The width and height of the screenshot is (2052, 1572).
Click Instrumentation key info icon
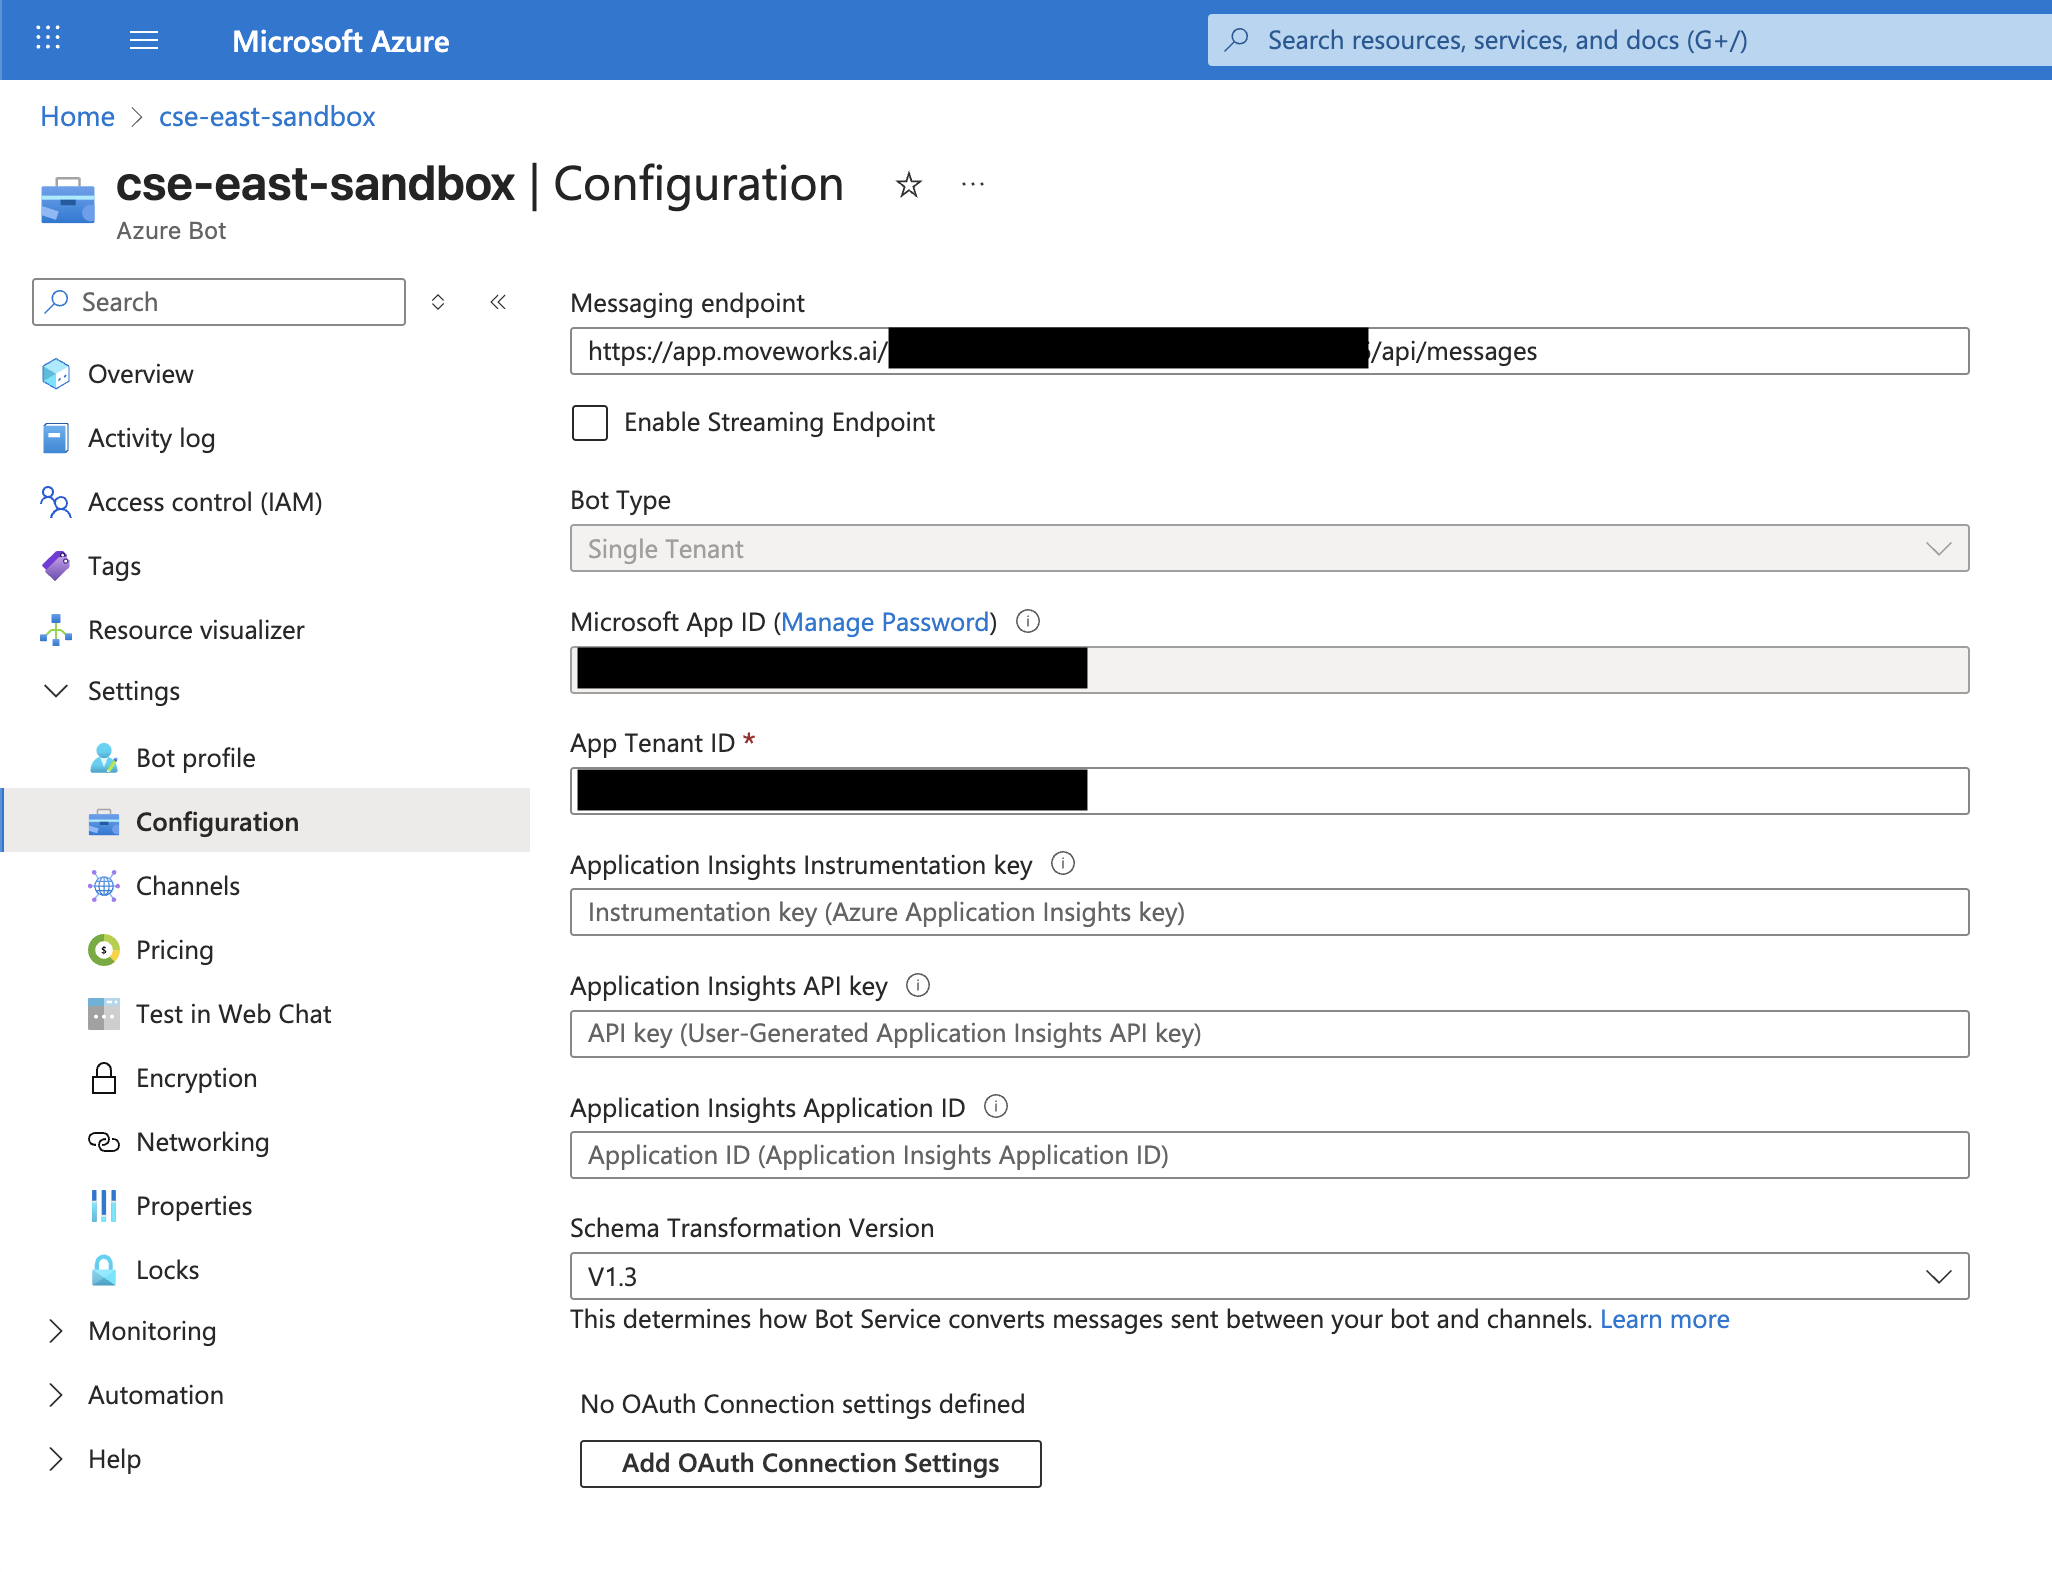1063,863
